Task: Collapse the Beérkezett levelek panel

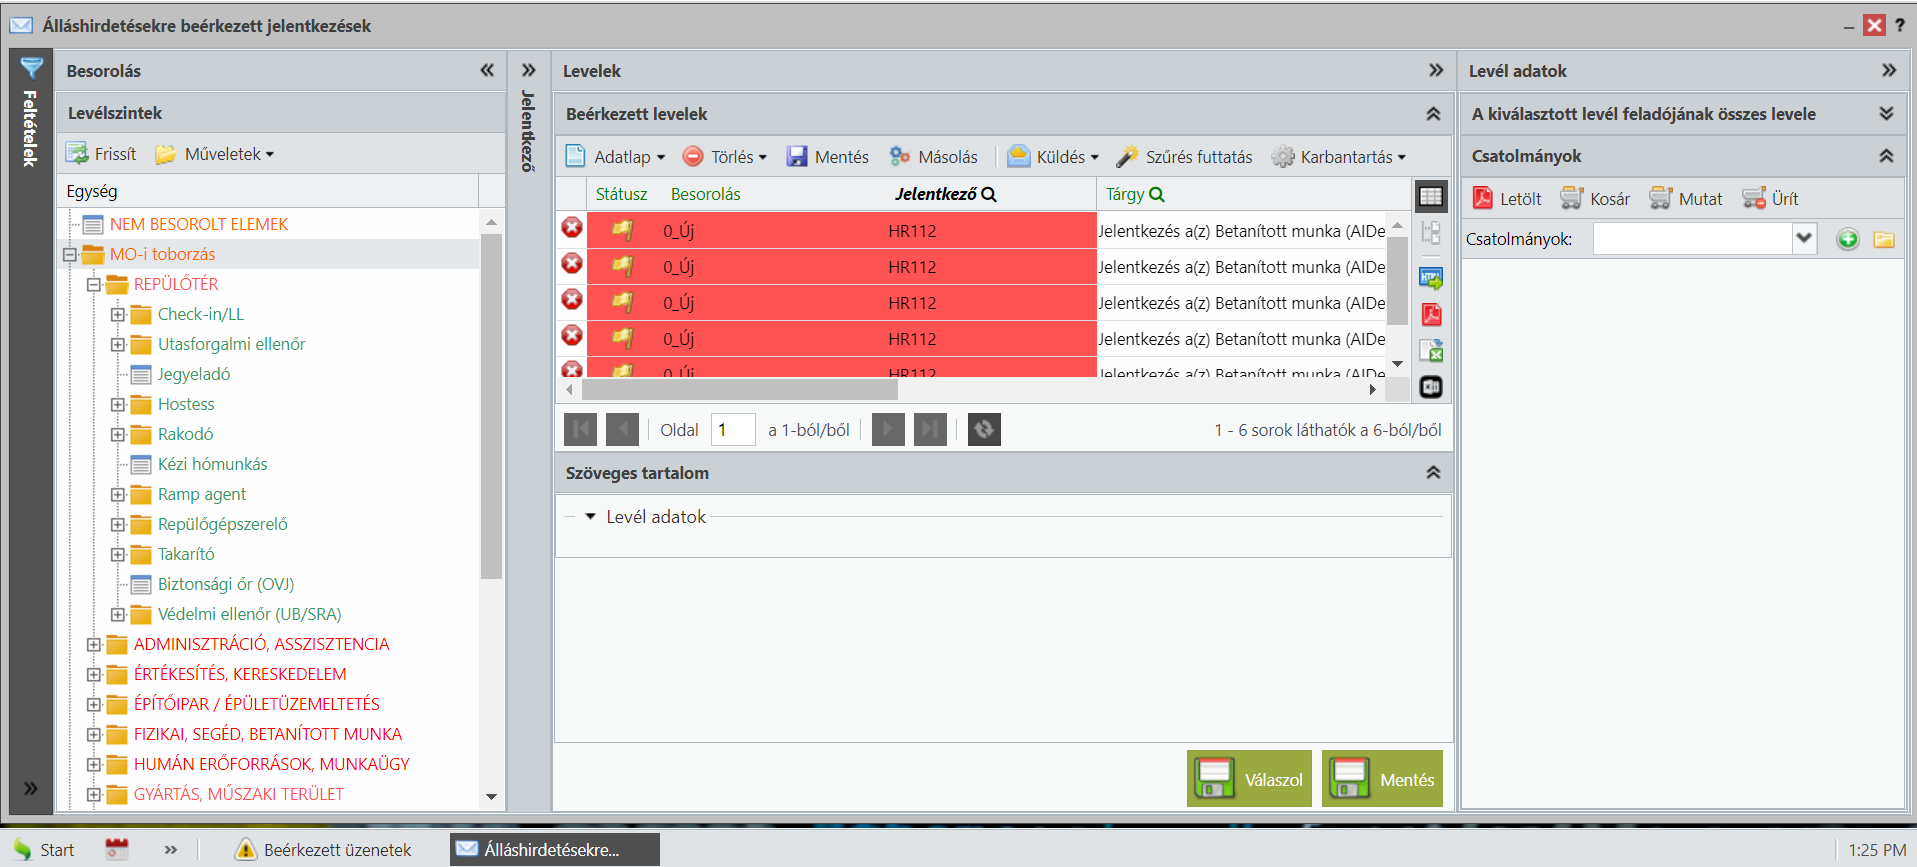Action: coord(1433,114)
